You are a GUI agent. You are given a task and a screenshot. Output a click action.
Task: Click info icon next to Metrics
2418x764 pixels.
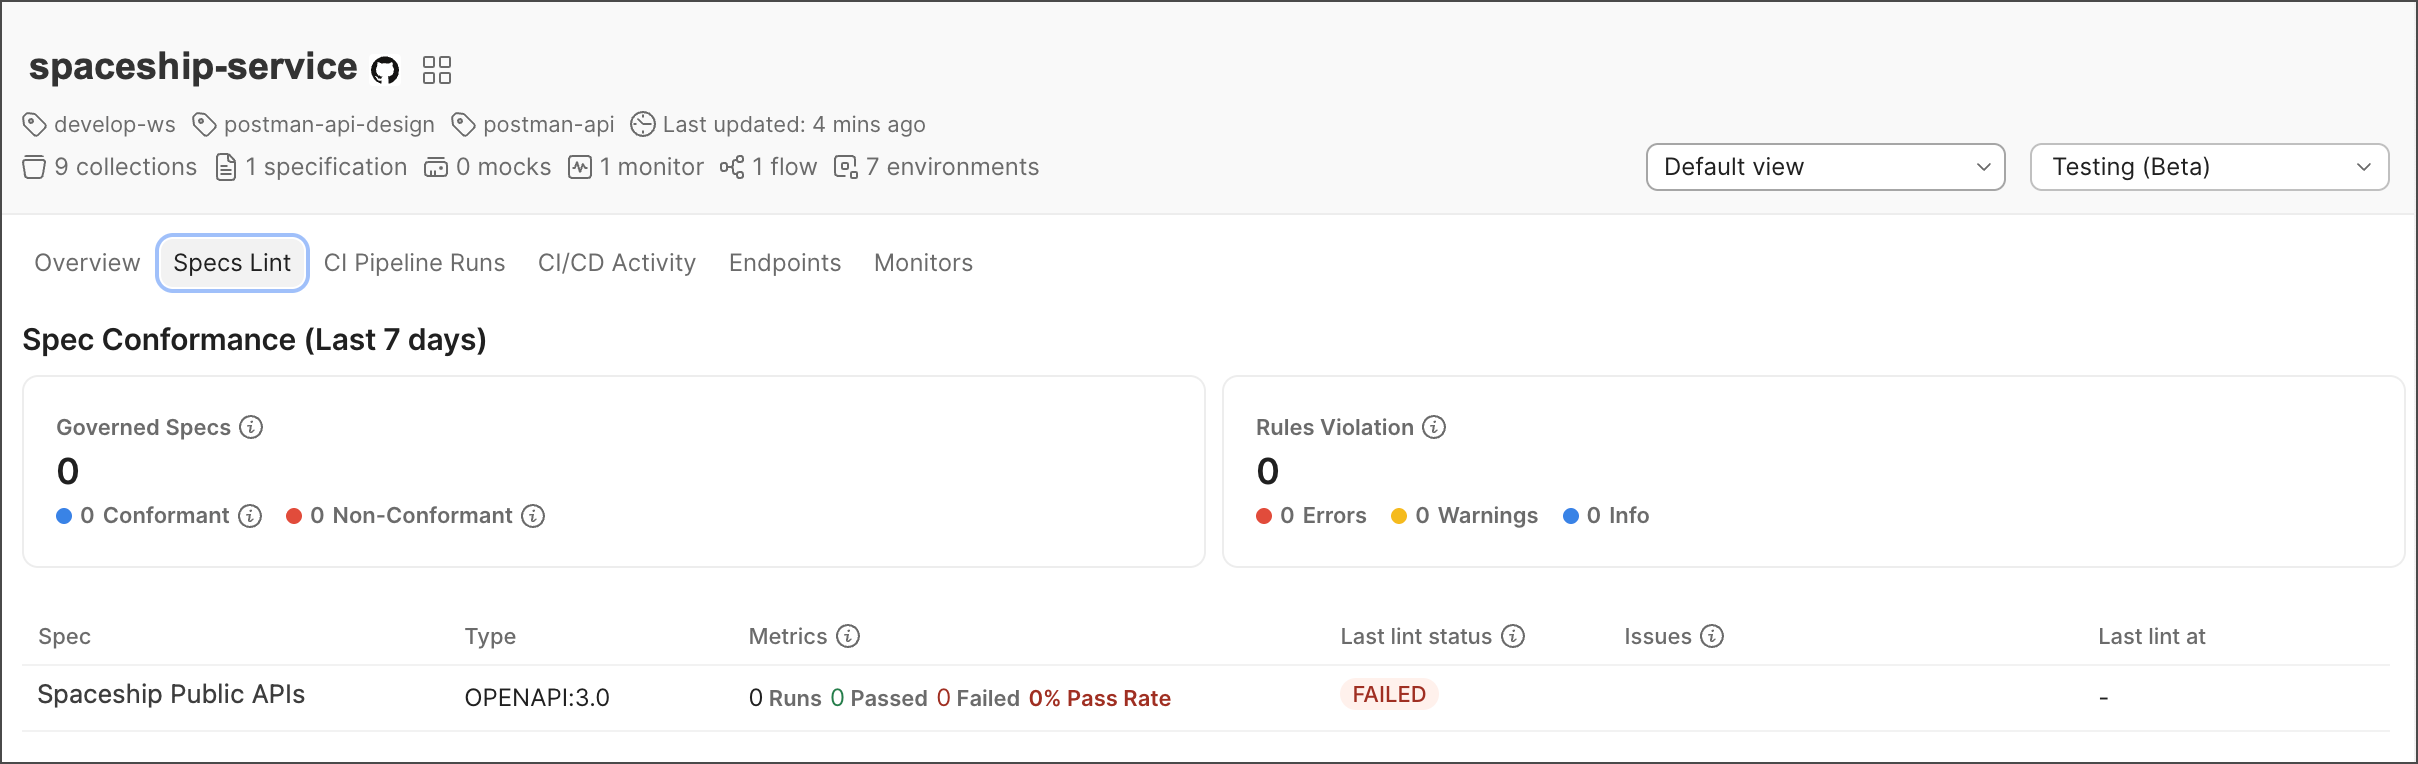[x=848, y=636]
